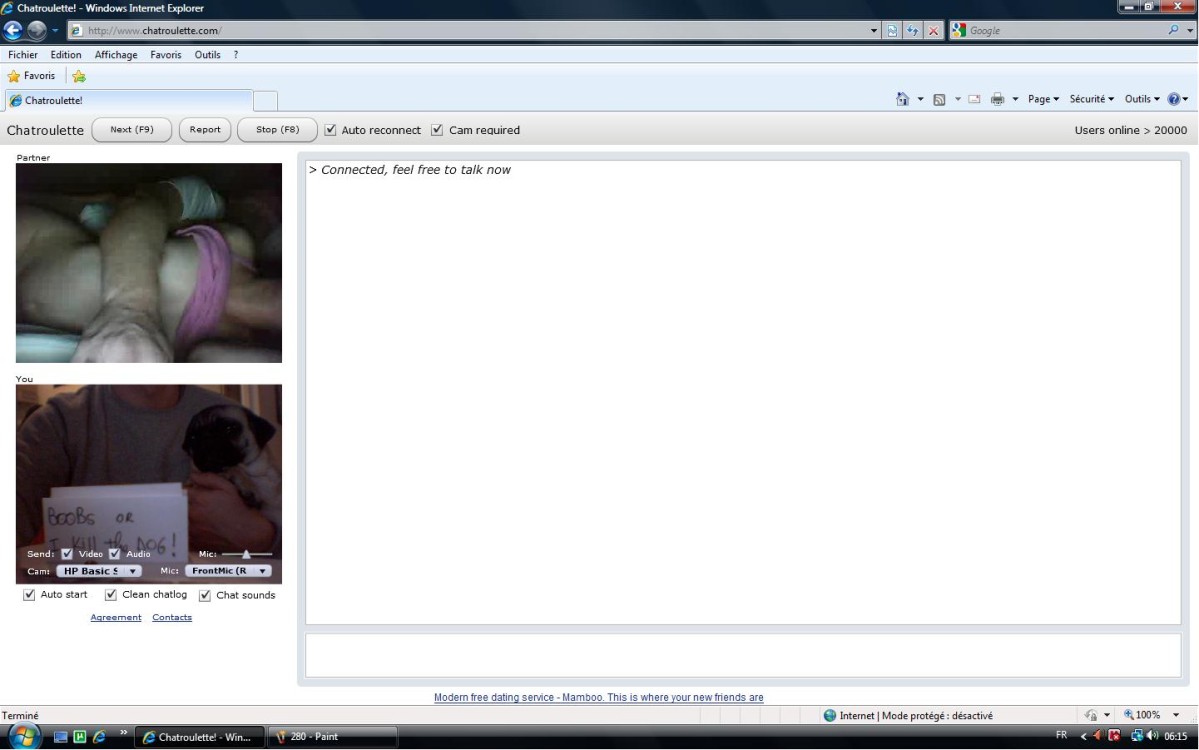Open the Edition menu
1199x750 pixels.
[x=66, y=55]
